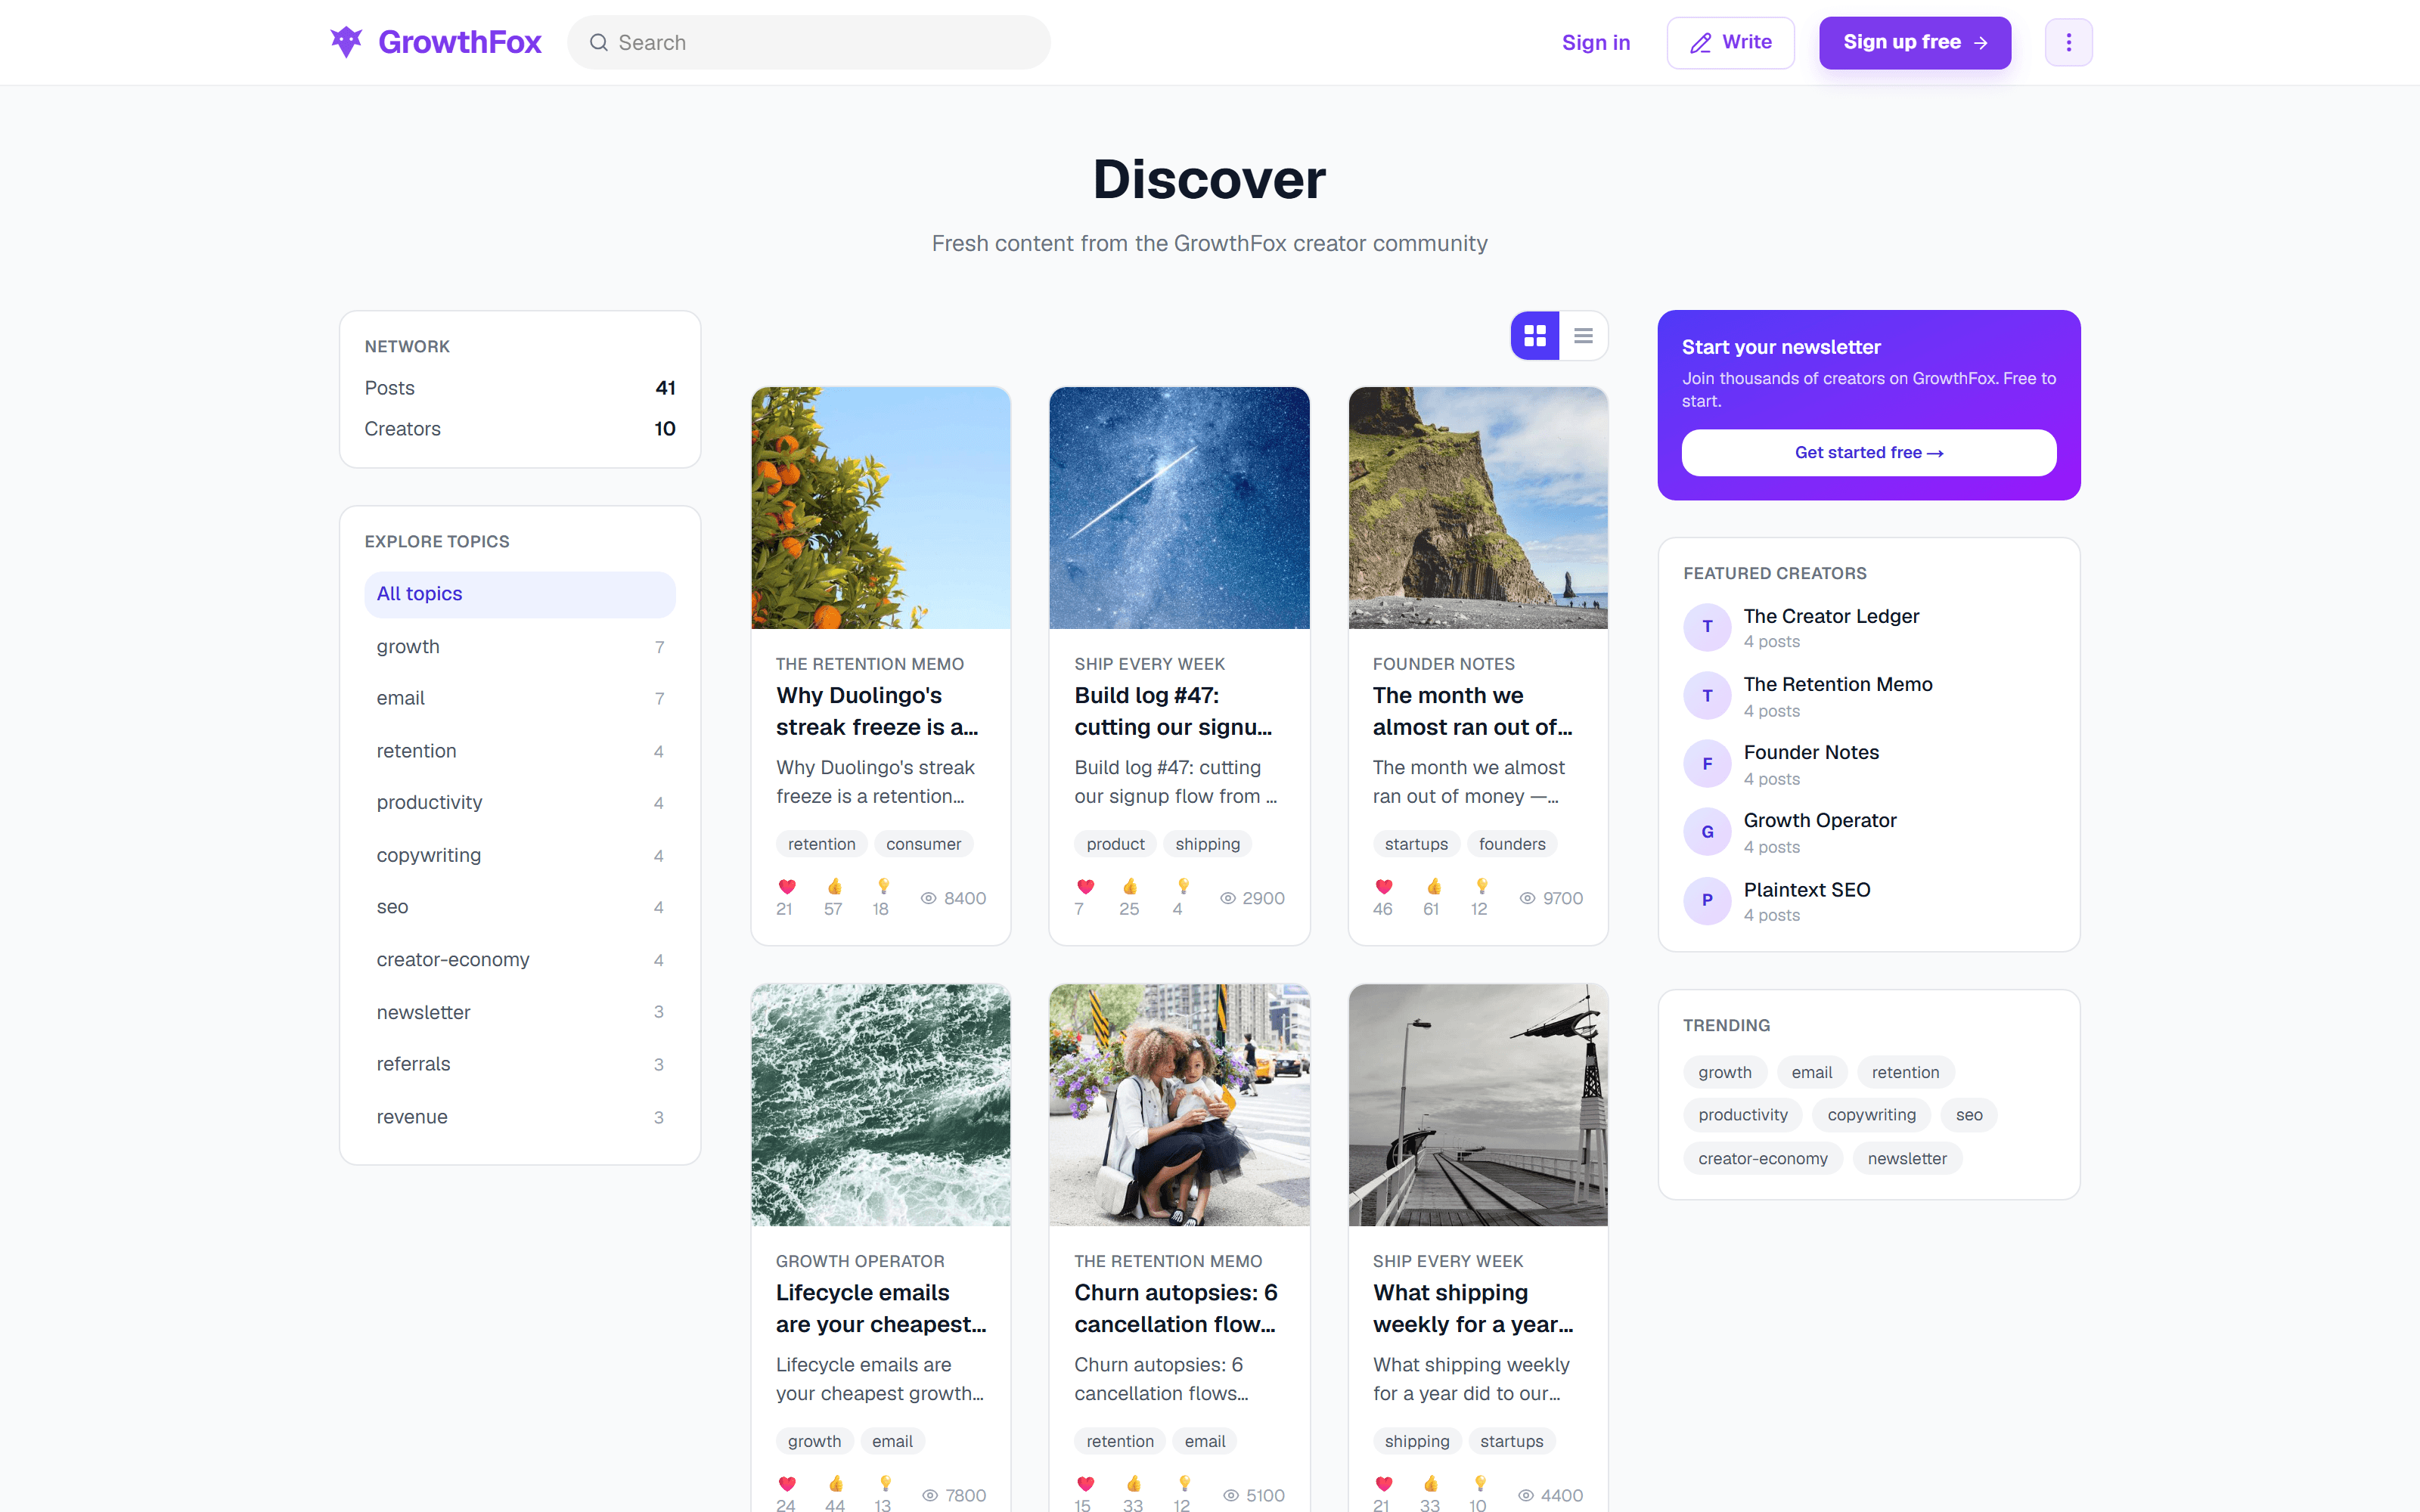Select All topics filter

point(520,594)
